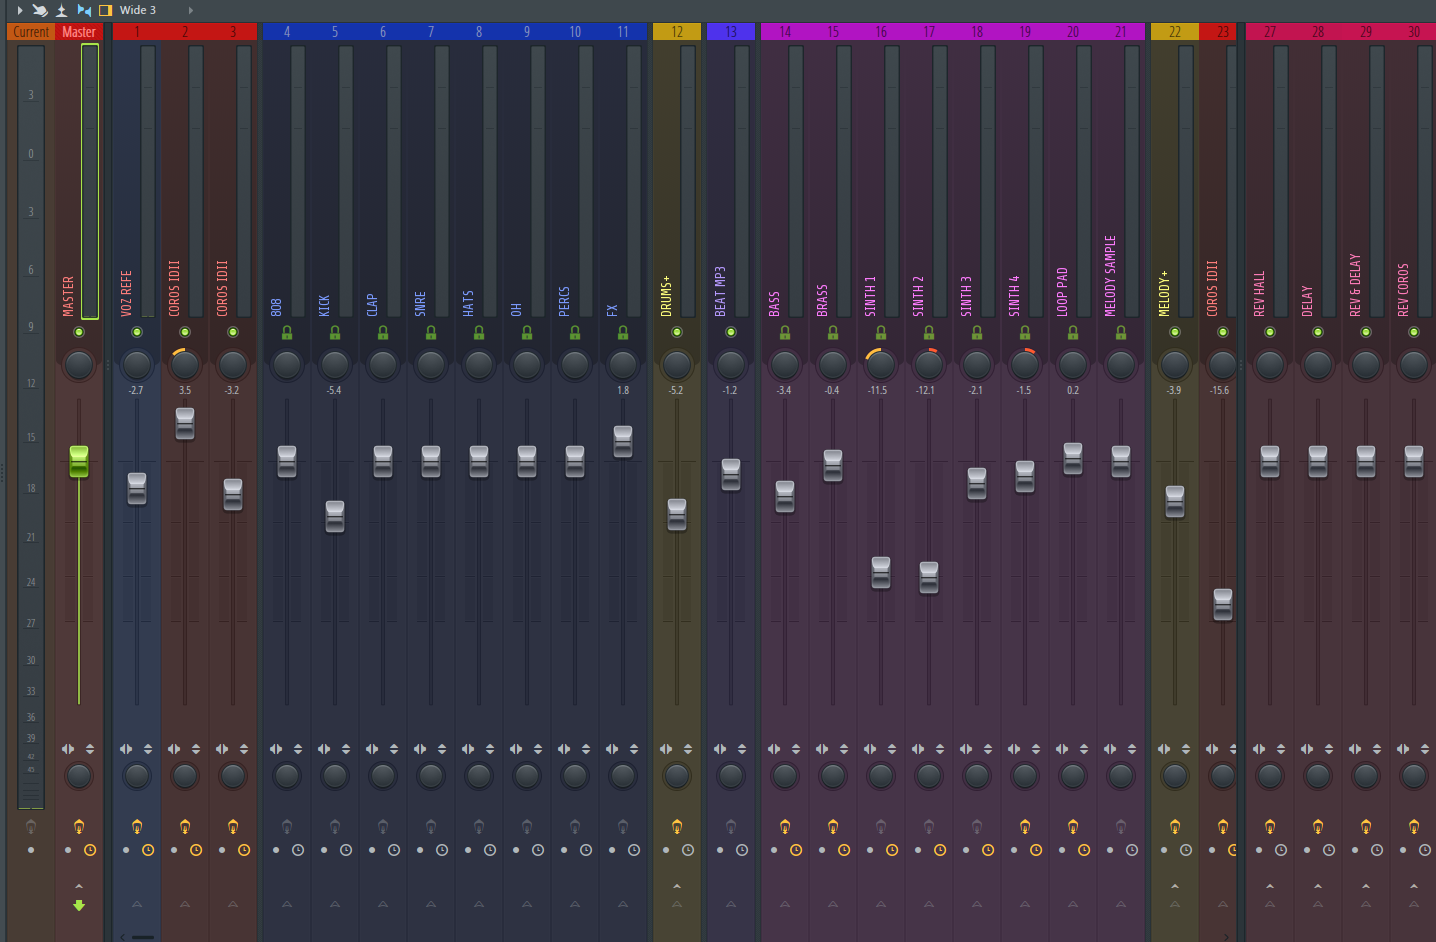Click the multi-touch control hand icon
The image size is (1436, 942).
click(40, 10)
